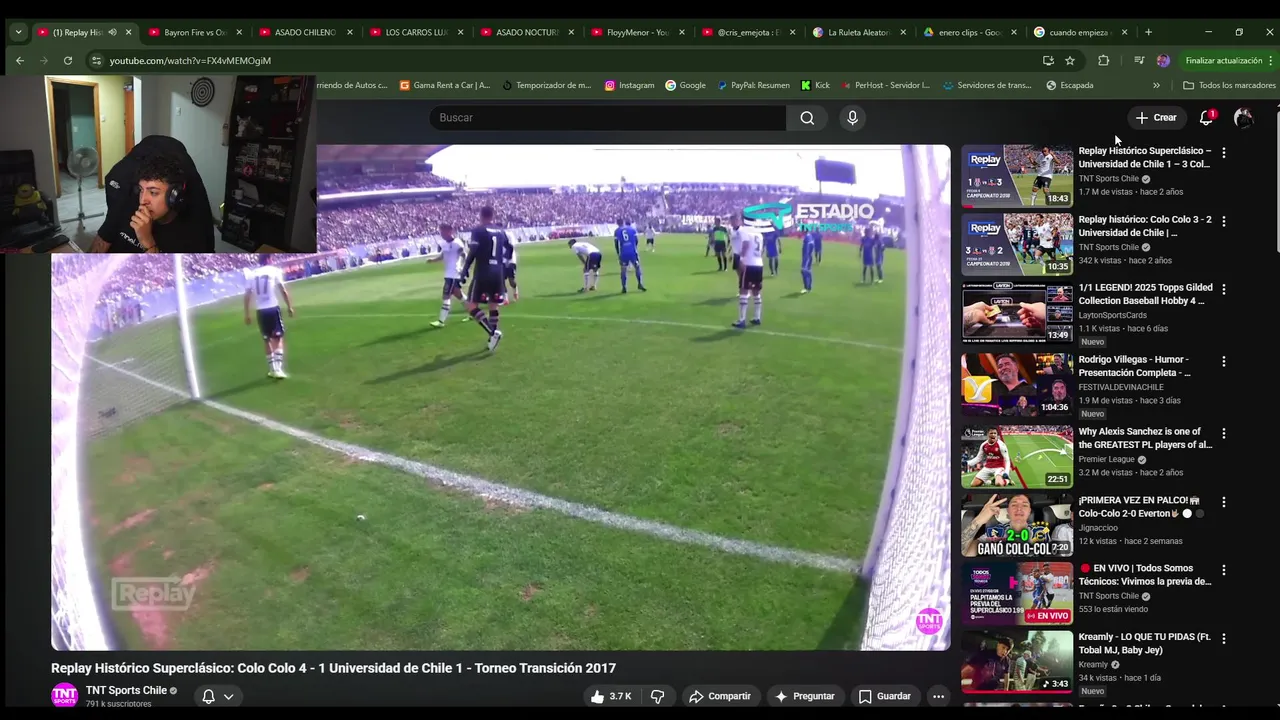Open PayPal: Resumen bookmark
Image resolution: width=1280 pixels, height=720 pixels.
pyautogui.click(x=753, y=85)
